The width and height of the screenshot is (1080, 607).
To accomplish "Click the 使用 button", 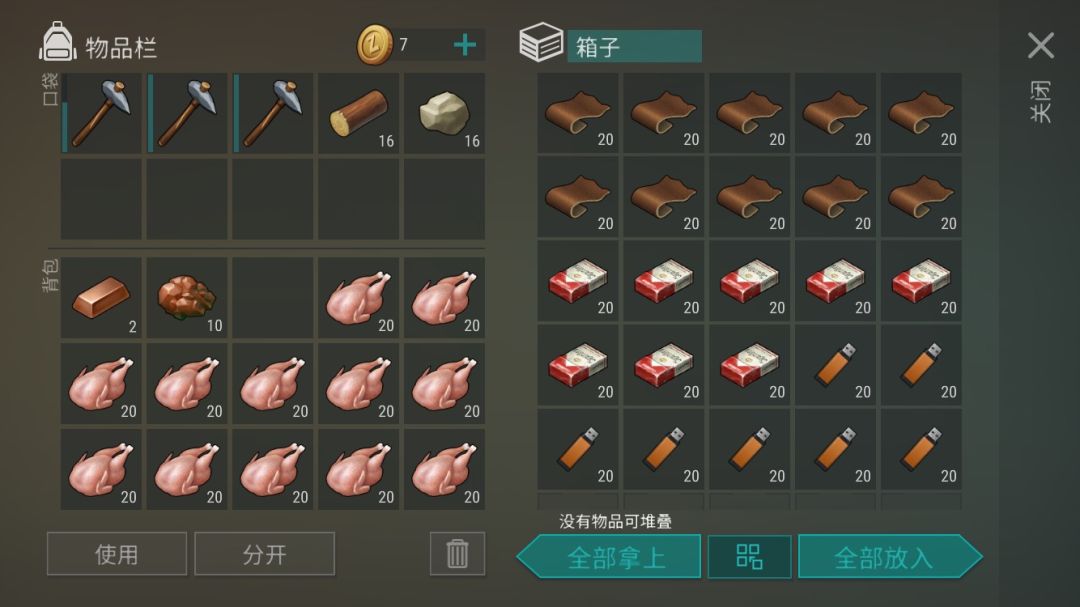I will [x=116, y=553].
